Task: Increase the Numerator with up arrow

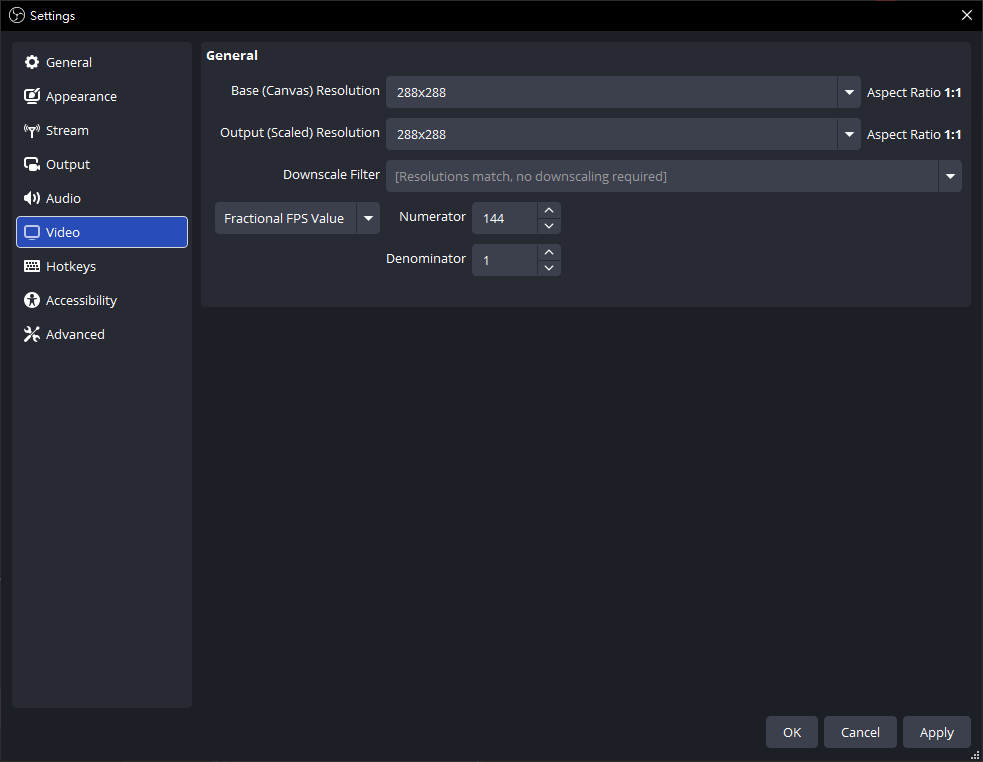Action: [x=549, y=211]
